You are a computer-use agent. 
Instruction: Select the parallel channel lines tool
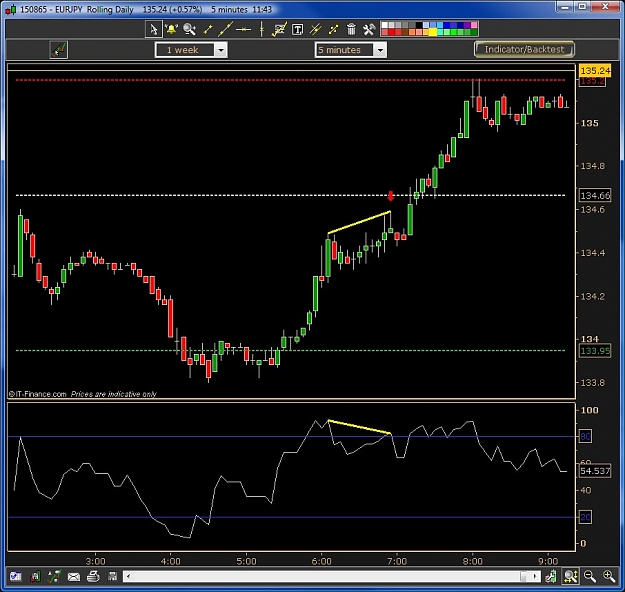[316, 29]
